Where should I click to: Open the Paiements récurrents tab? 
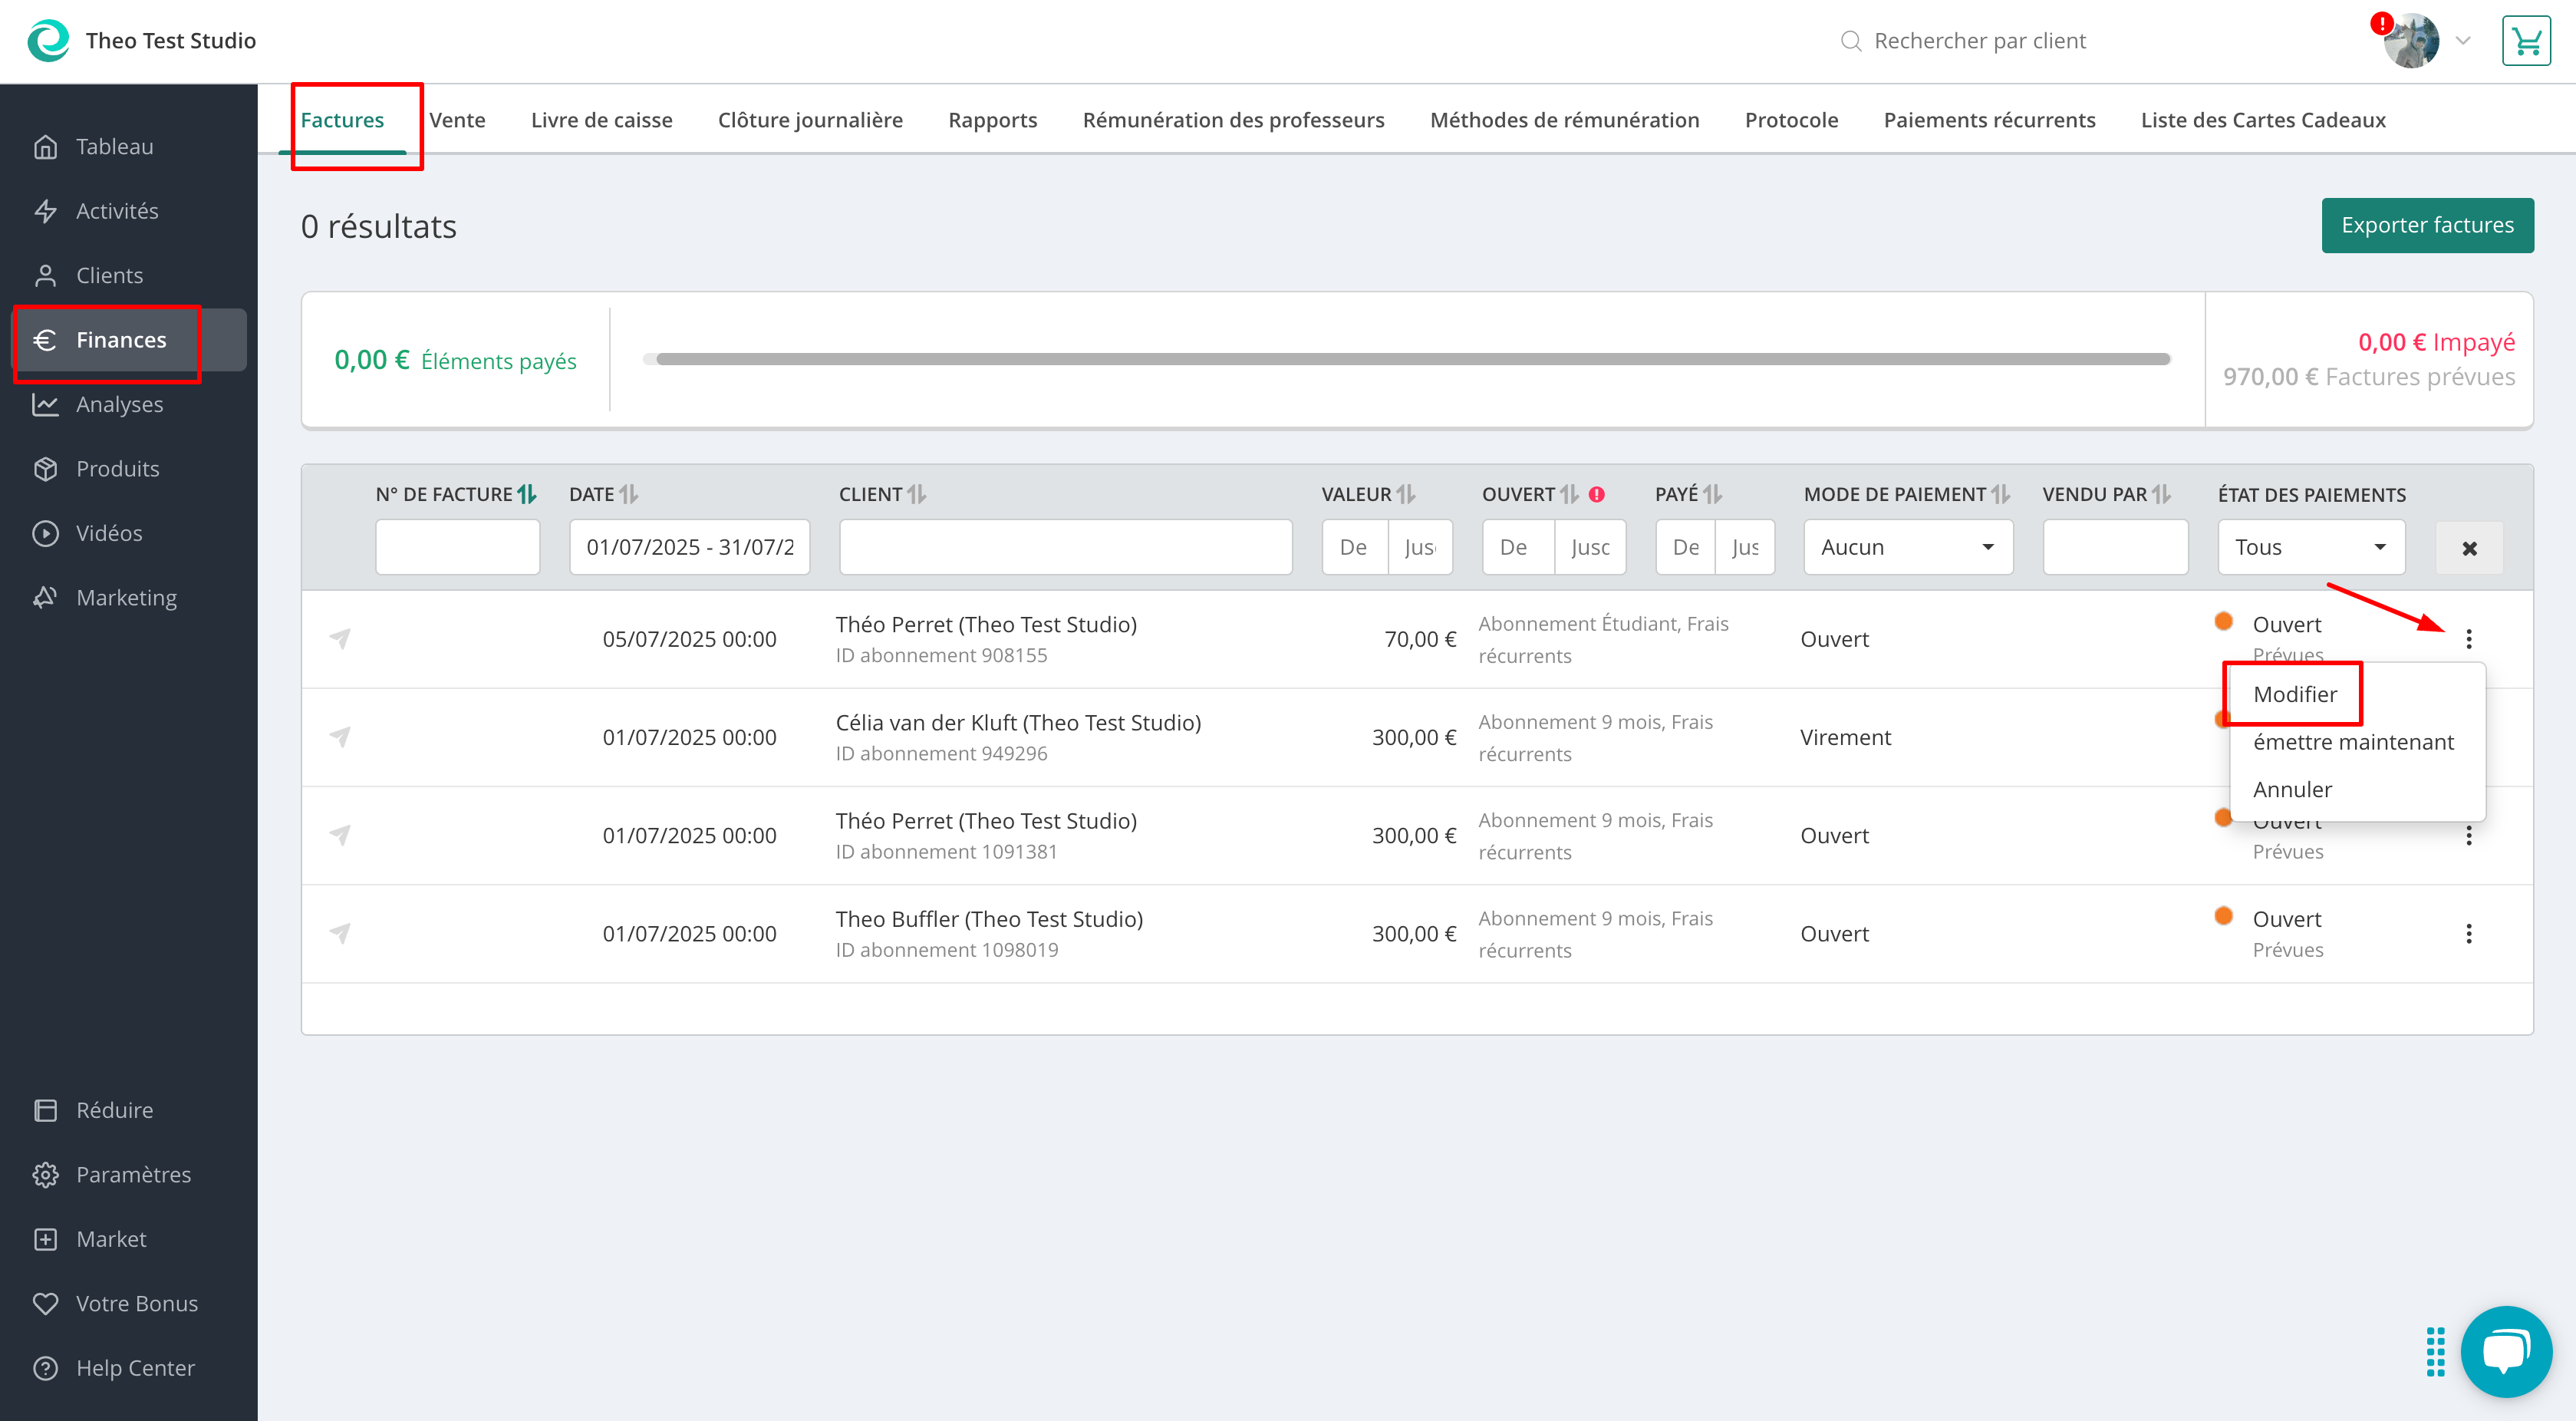[x=1989, y=120]
